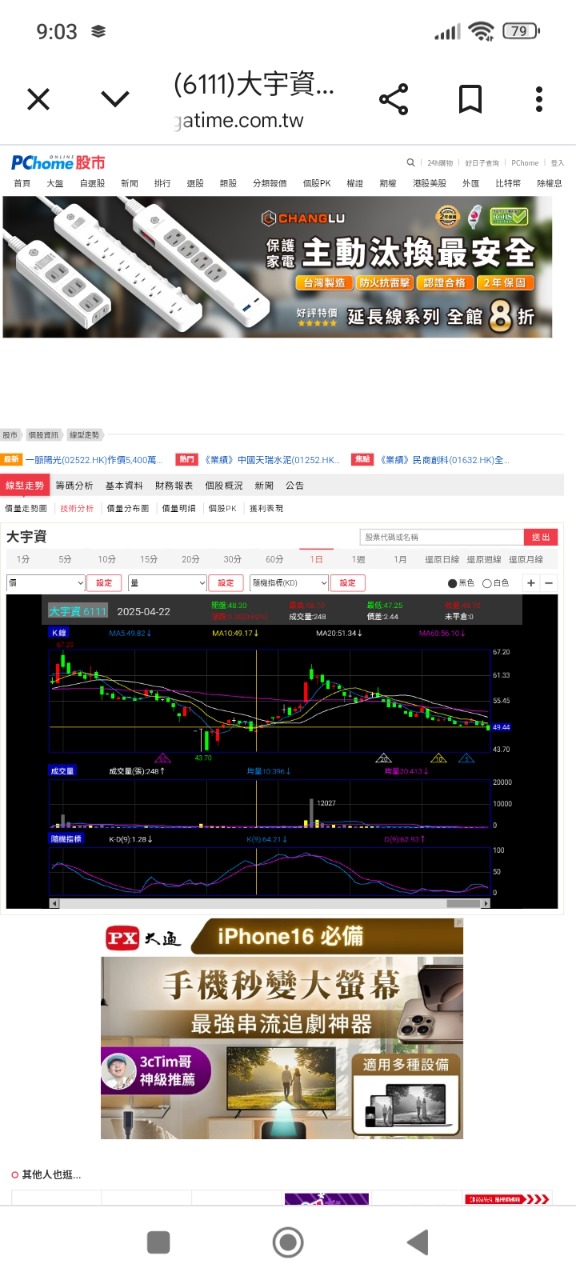This screenshot has height=1280, width=576.
Task: Tap the downward chevron beside page title
Action: pyautogui.click(x=115, y=99)
